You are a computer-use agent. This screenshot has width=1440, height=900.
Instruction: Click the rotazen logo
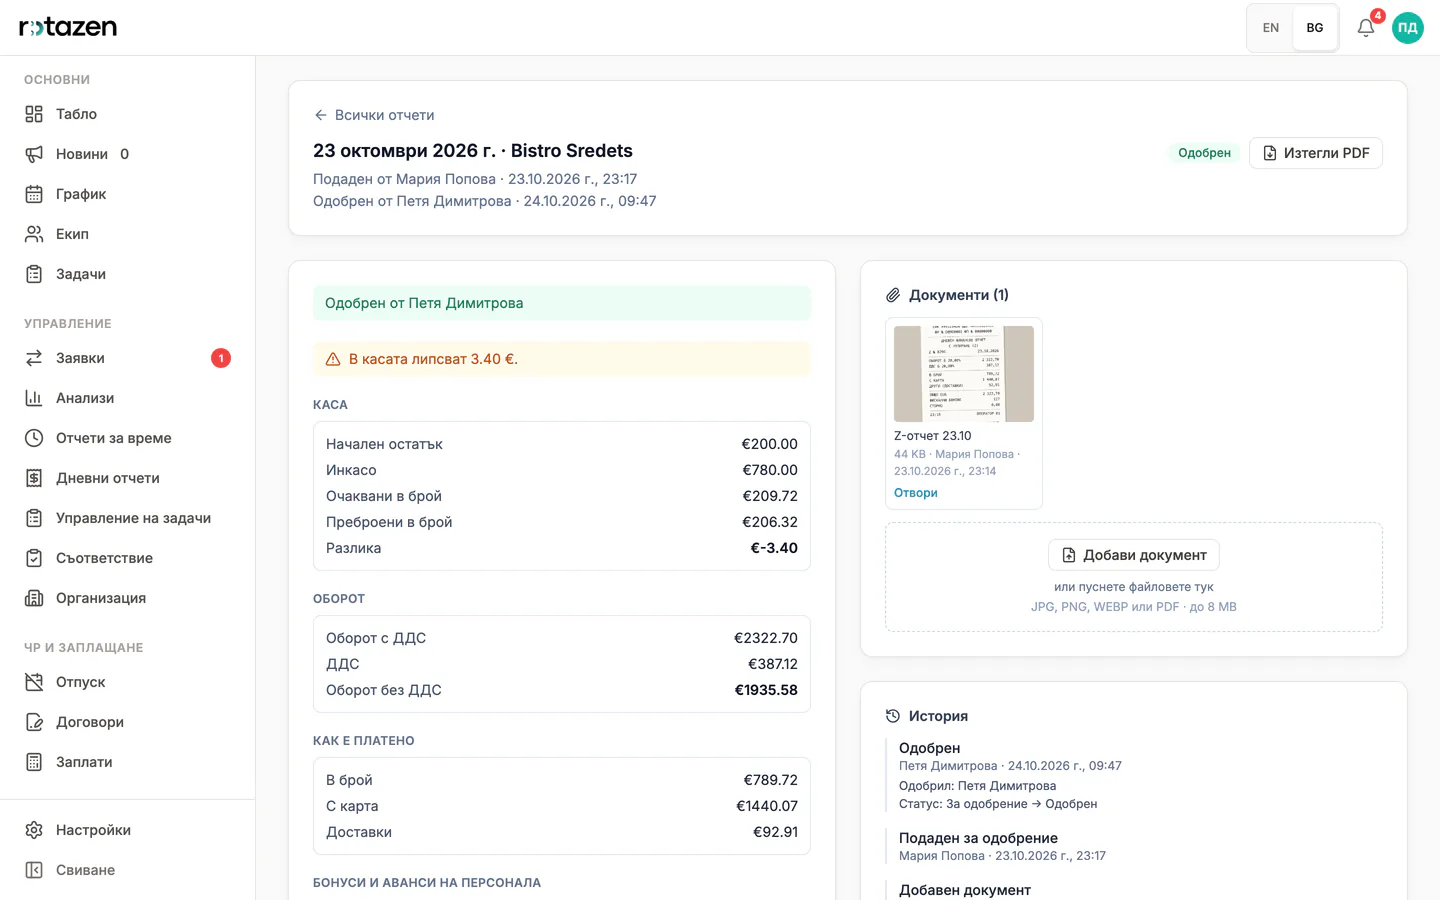[x=68, y=27]
